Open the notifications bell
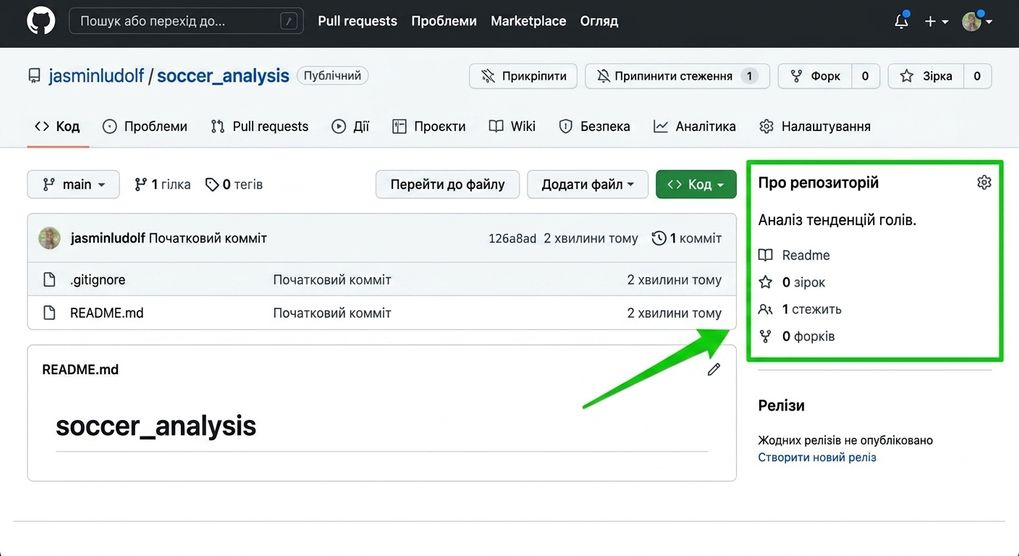This screenshot has width=1019, height=556. tap(901, 21)
